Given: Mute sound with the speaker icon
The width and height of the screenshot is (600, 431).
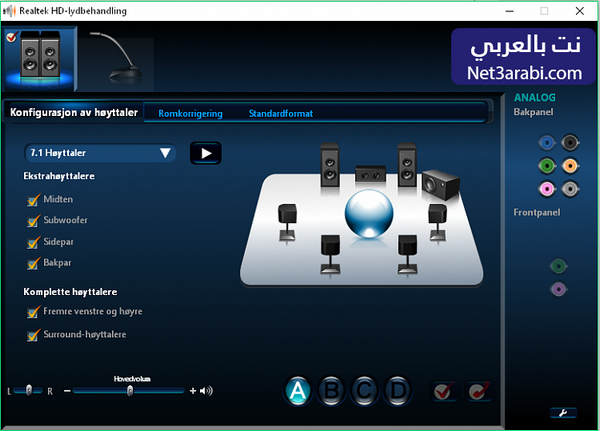Looking at the screenshot, I should [x=206, y=391].
